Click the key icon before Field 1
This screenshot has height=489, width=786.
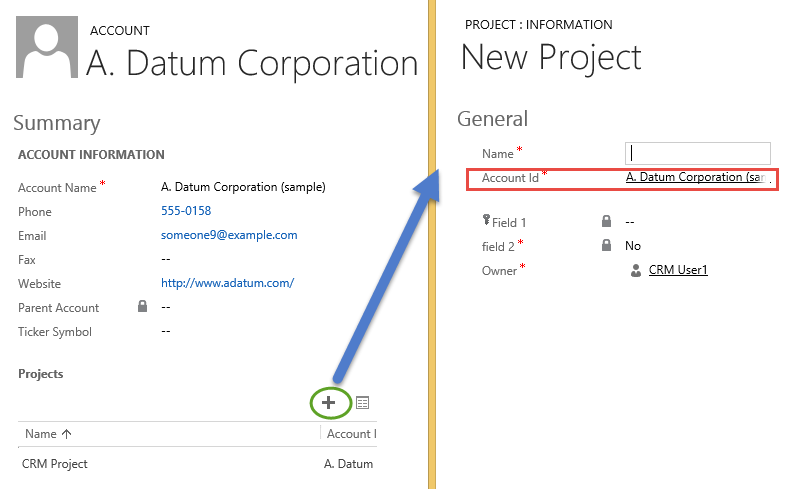[486, 221]
